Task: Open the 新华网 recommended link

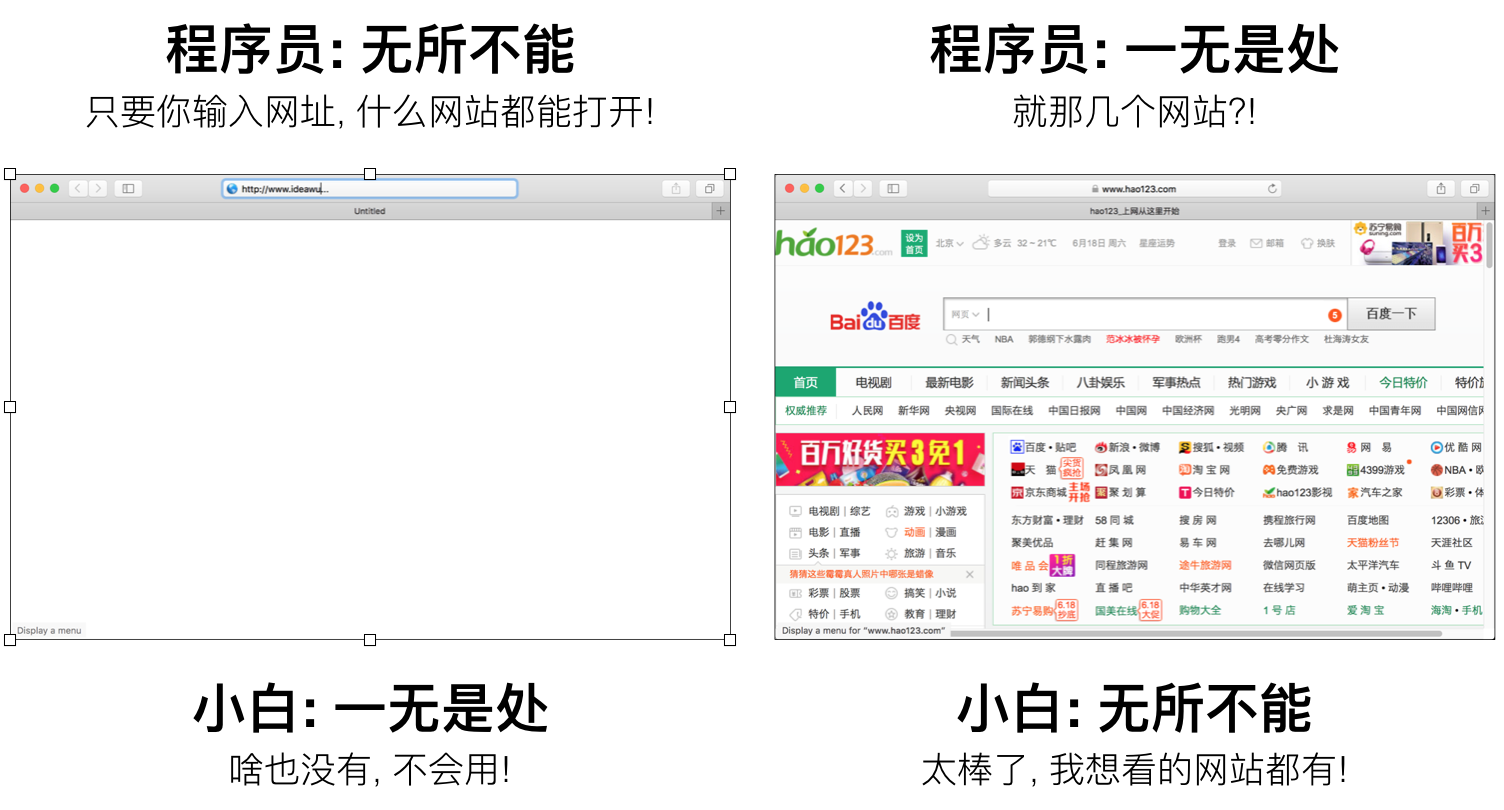Action: pyautogui.click(x=914, y=411)
